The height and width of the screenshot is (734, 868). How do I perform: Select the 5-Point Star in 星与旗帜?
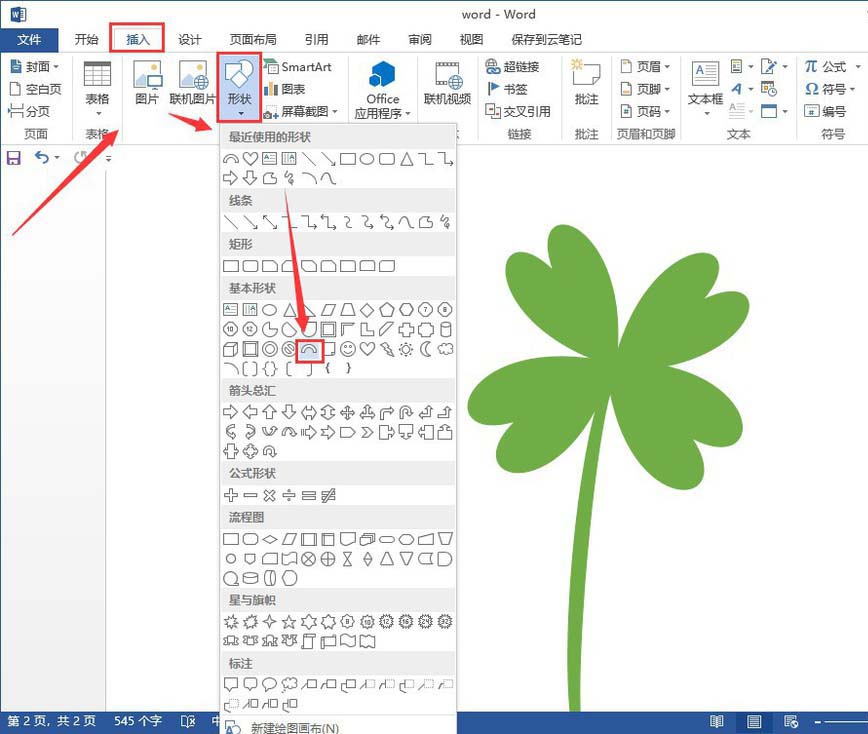tap(289, 622)
